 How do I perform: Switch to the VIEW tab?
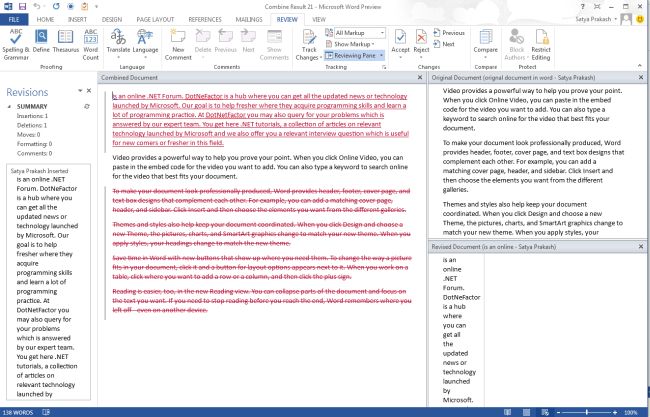(318, 19)
